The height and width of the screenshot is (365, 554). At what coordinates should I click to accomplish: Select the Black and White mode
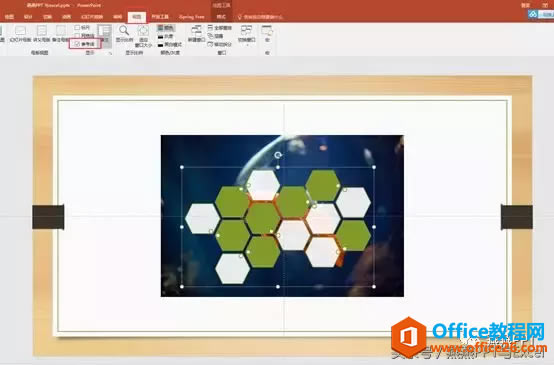point(170,45)
